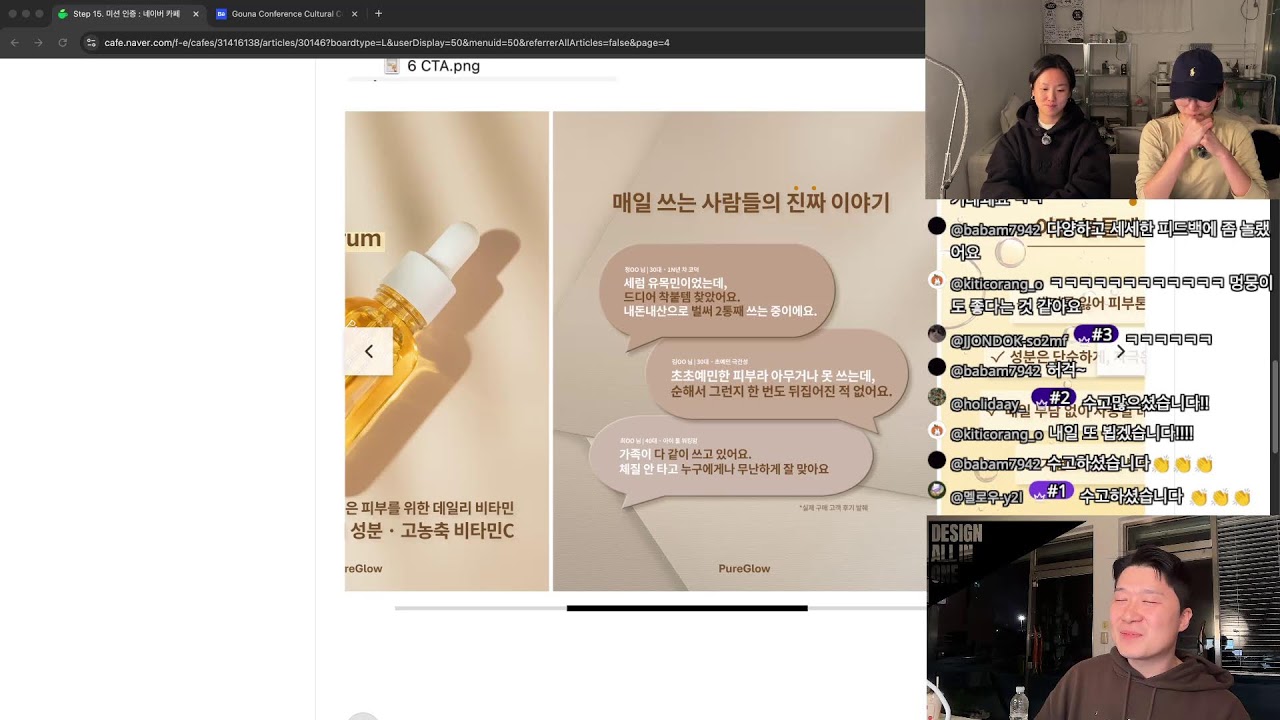1280x720 pixels.
Task: Open a new browser tab with plus
Action: [378, 14]
